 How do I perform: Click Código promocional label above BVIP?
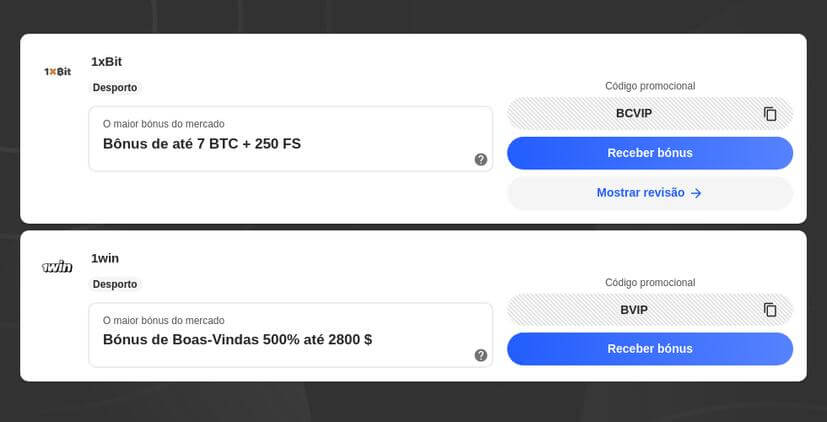[x=650, y=283]
